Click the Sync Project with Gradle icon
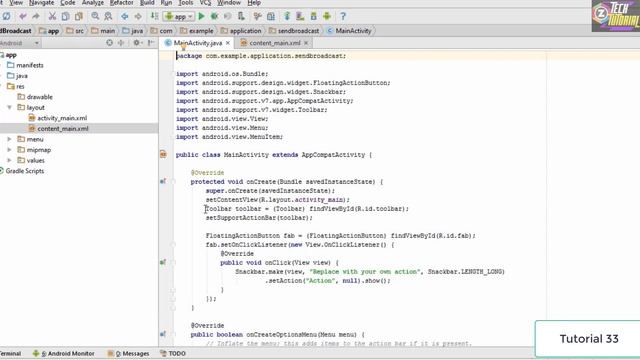Screen dimensions: 640x360 click(x=287, y=16)
